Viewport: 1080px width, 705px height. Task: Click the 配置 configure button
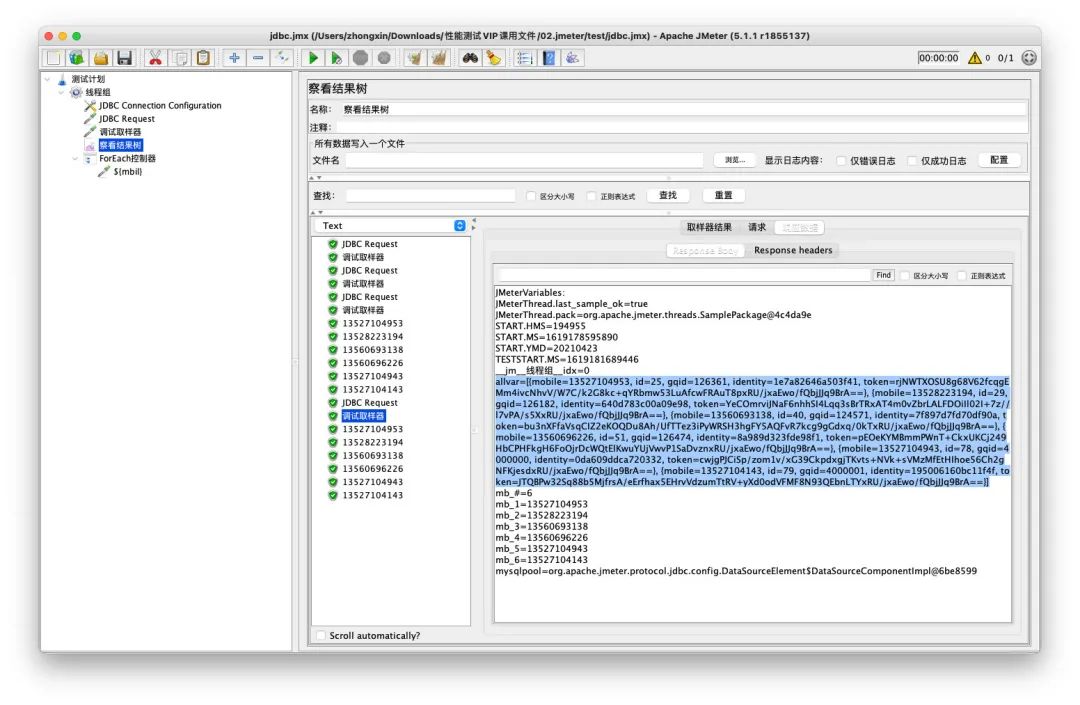(999, 160)
